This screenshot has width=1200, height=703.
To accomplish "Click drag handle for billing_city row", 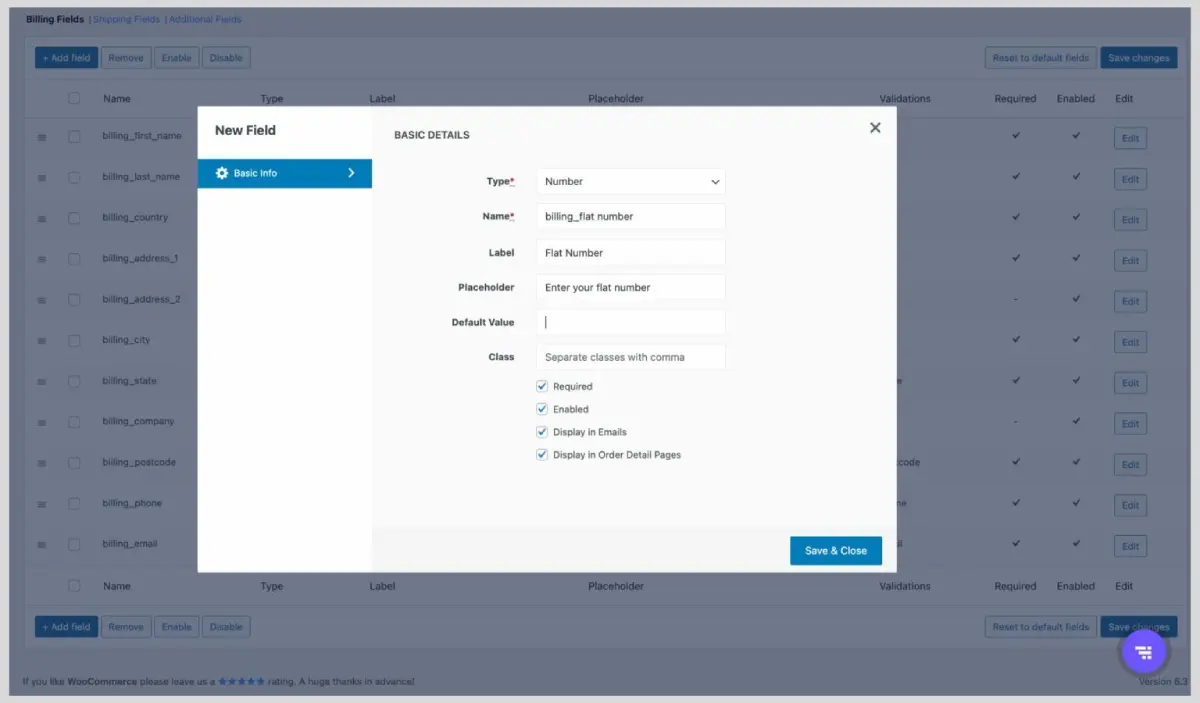I will pos(42,341).
